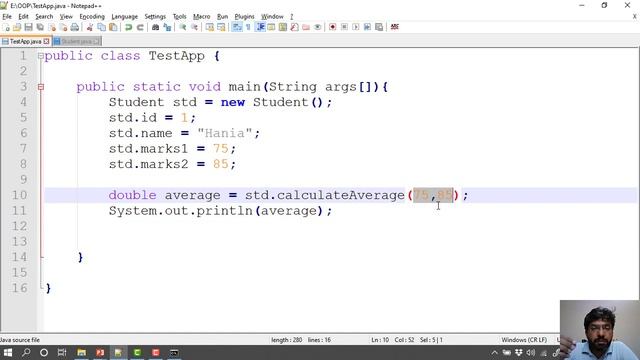Click the Copy toolbar icon
This screenshot has height=360, width=640.
point(101,27)
